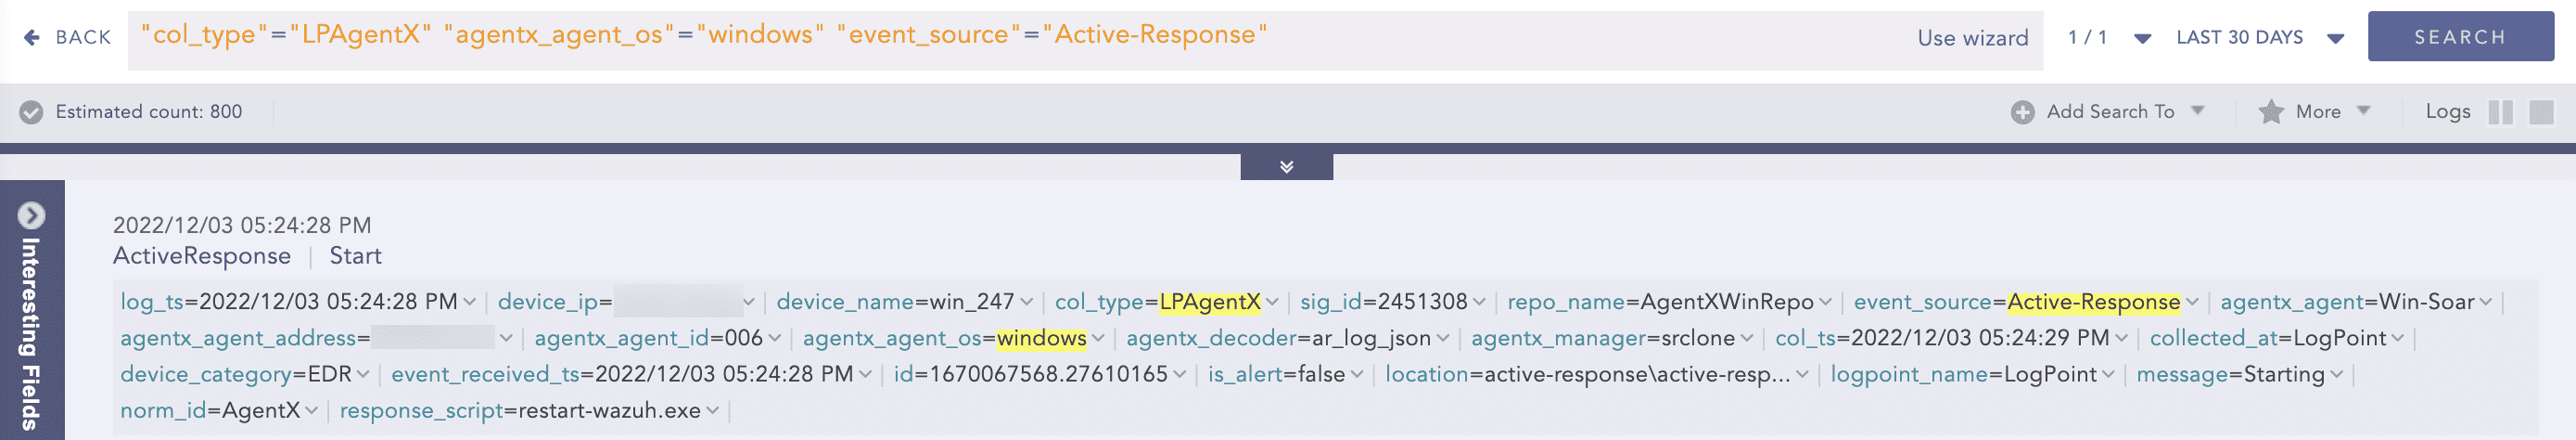Viewport: 2576px width, 440px height.
Task: Expand the sig_id=2451308 field chevron
Action: tap(1479, 302)
